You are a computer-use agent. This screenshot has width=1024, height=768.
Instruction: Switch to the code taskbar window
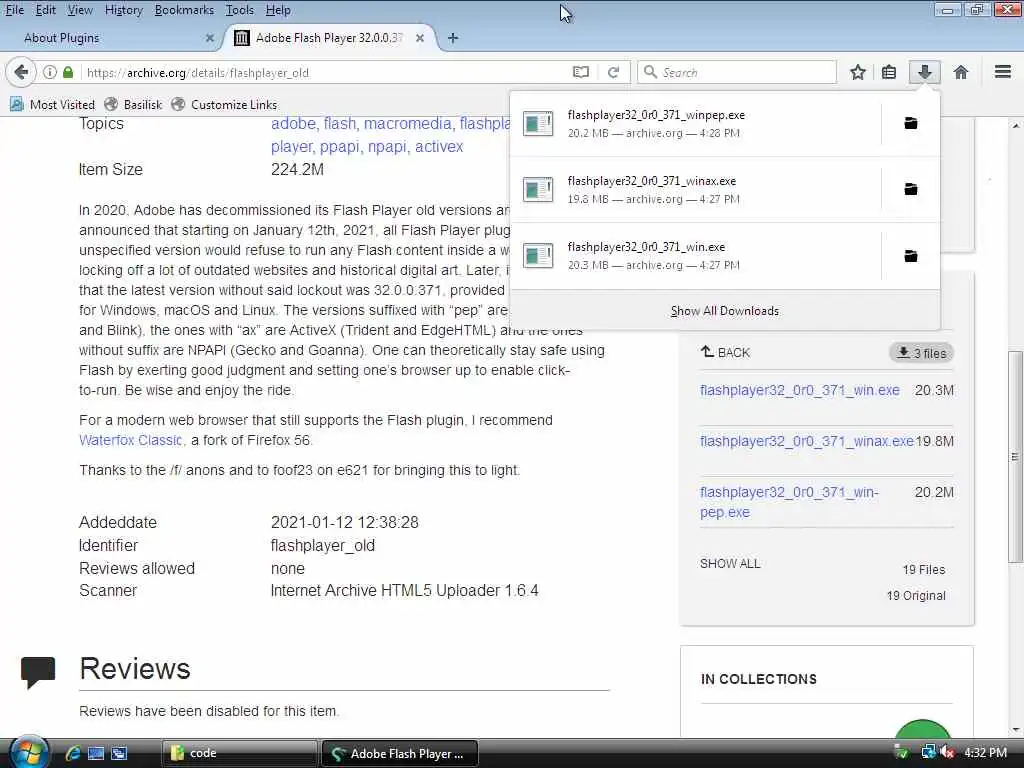click(x=238, y=753)
